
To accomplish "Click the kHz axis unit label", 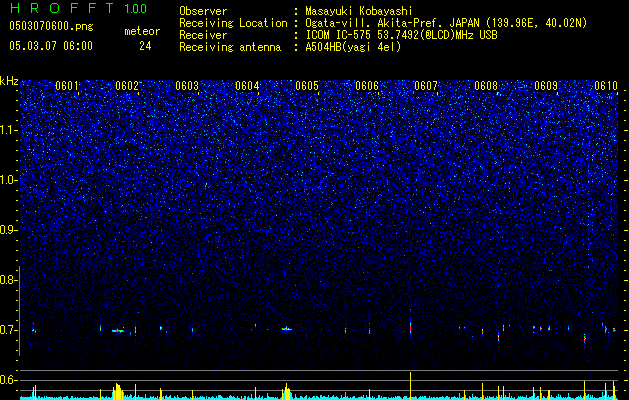I will pyautogui.click(x=9, y=81).
